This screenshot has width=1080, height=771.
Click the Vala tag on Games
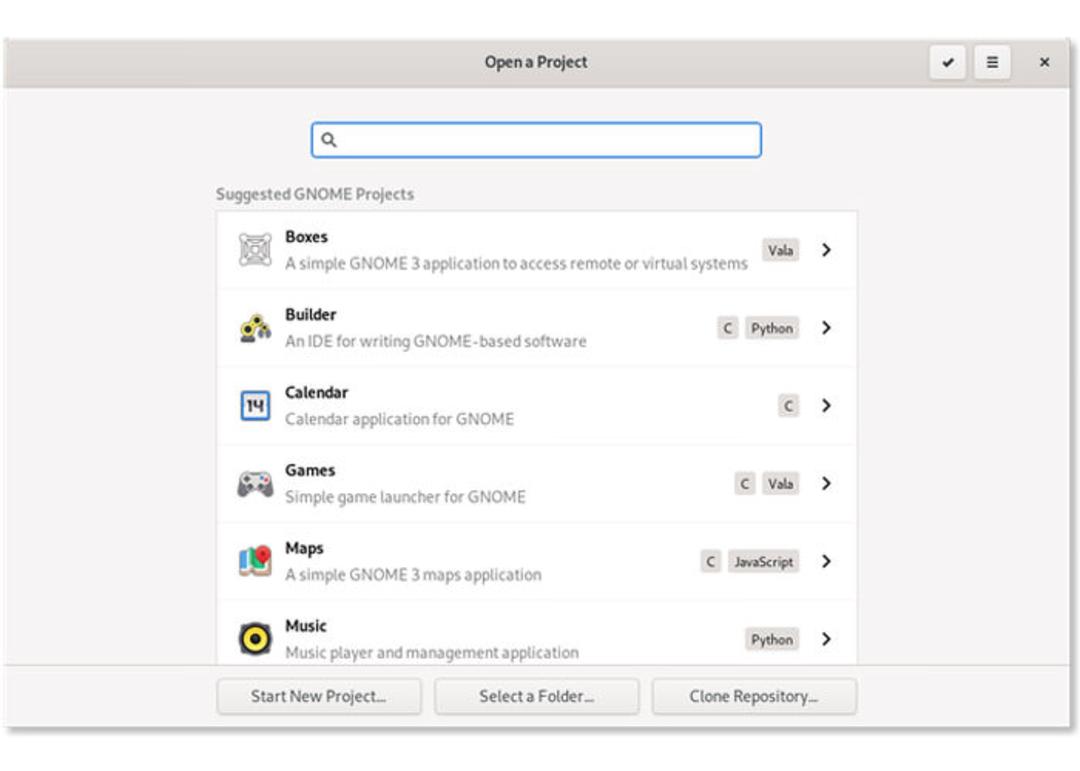780,484
